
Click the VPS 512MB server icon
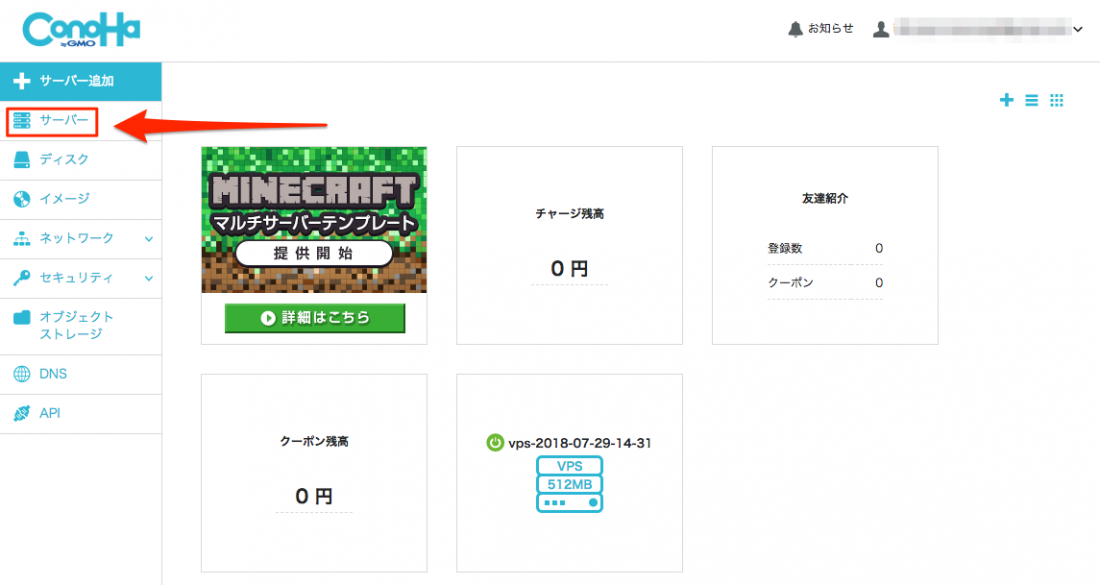coord(570,484)
